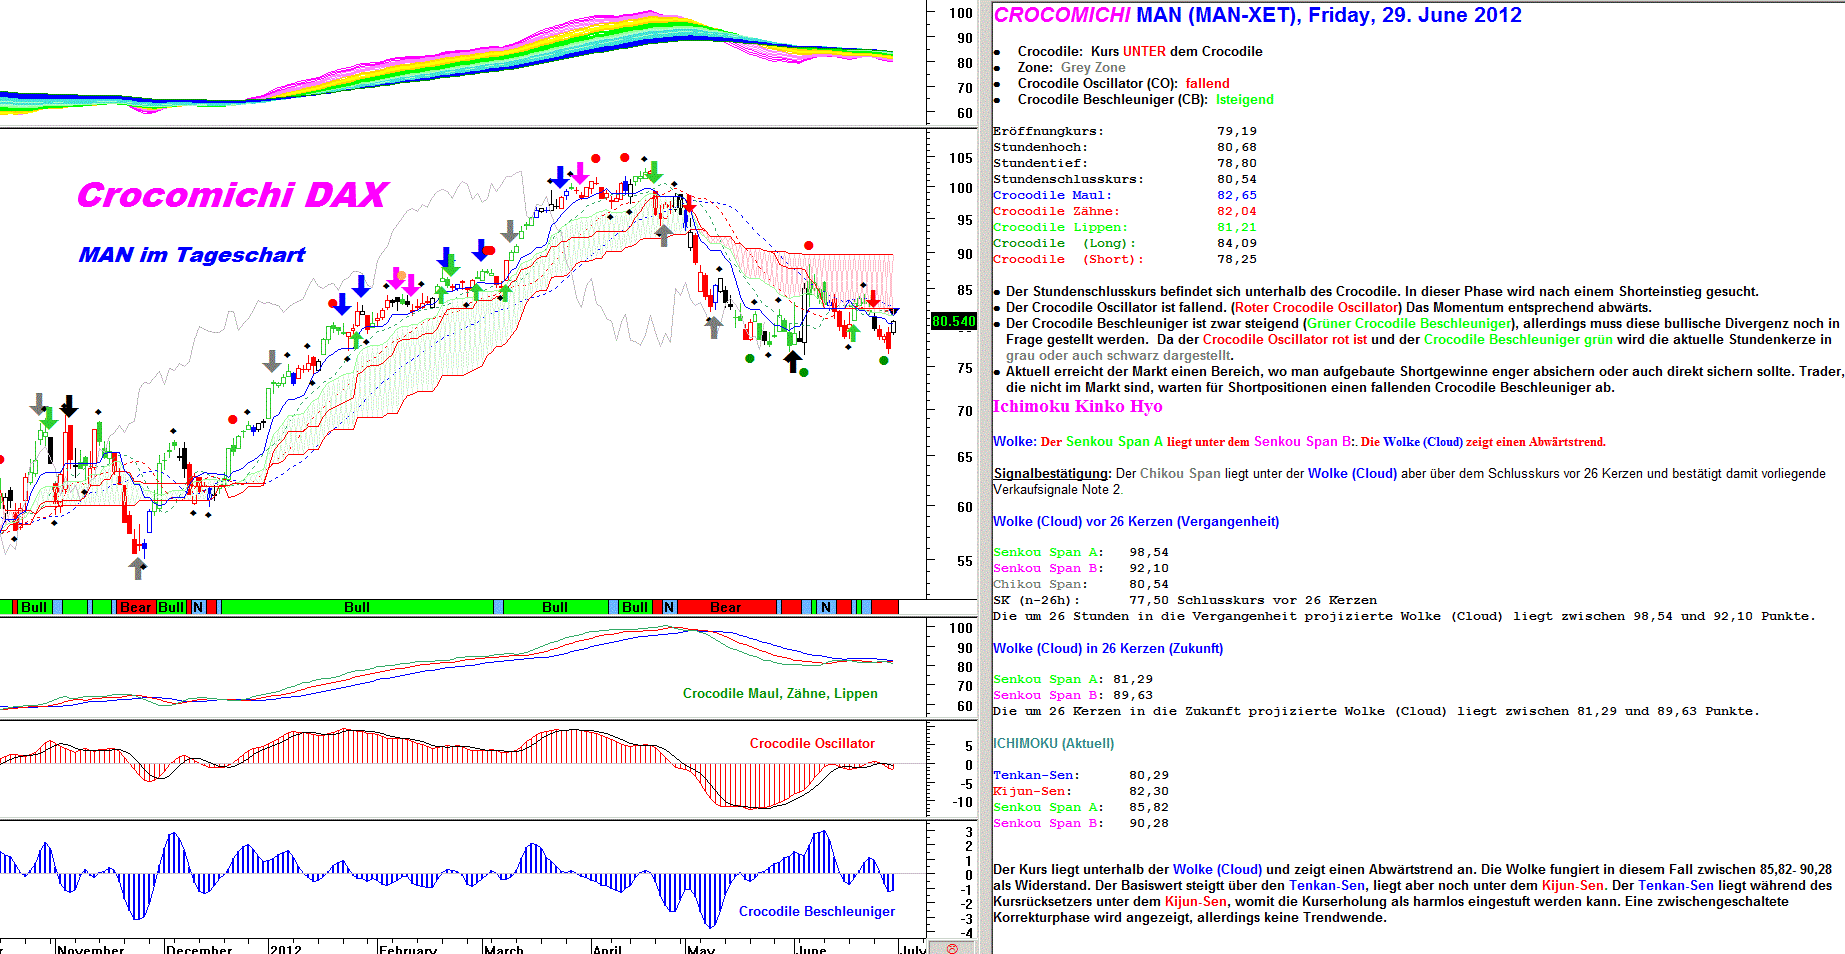Click the black down arrow near early November

tap(68, 406)
